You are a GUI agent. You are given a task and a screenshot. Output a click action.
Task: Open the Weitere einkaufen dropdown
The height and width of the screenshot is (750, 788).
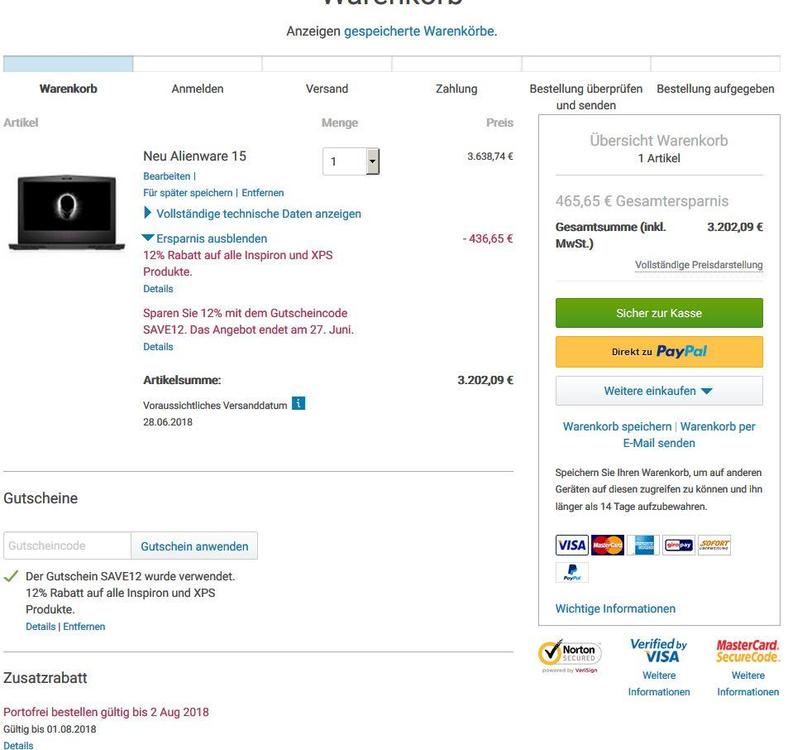tap(658, 390)
